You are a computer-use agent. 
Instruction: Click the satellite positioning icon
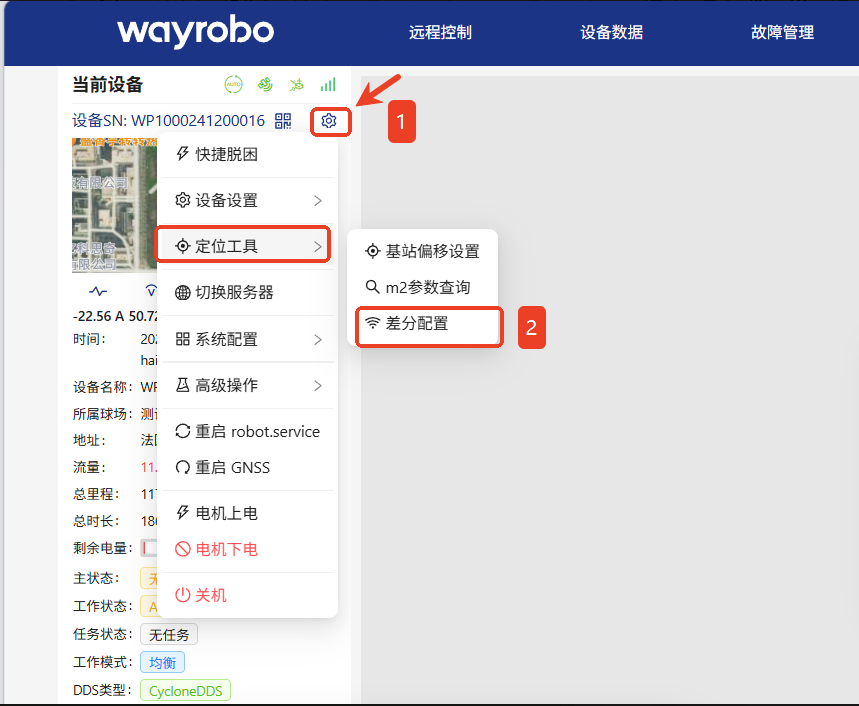click(x=296, y=84)
